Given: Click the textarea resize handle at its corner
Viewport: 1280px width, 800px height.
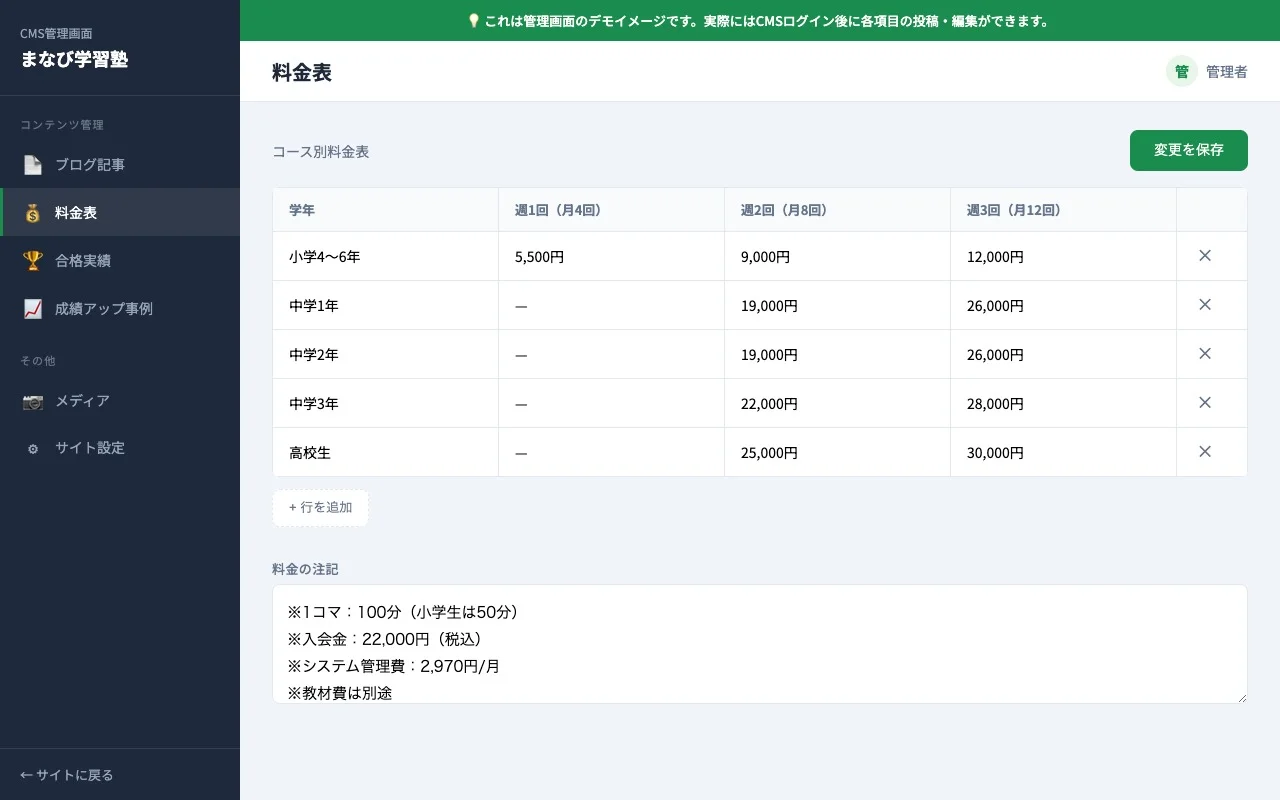Looking at the screenshot, I should [1242, 697].
